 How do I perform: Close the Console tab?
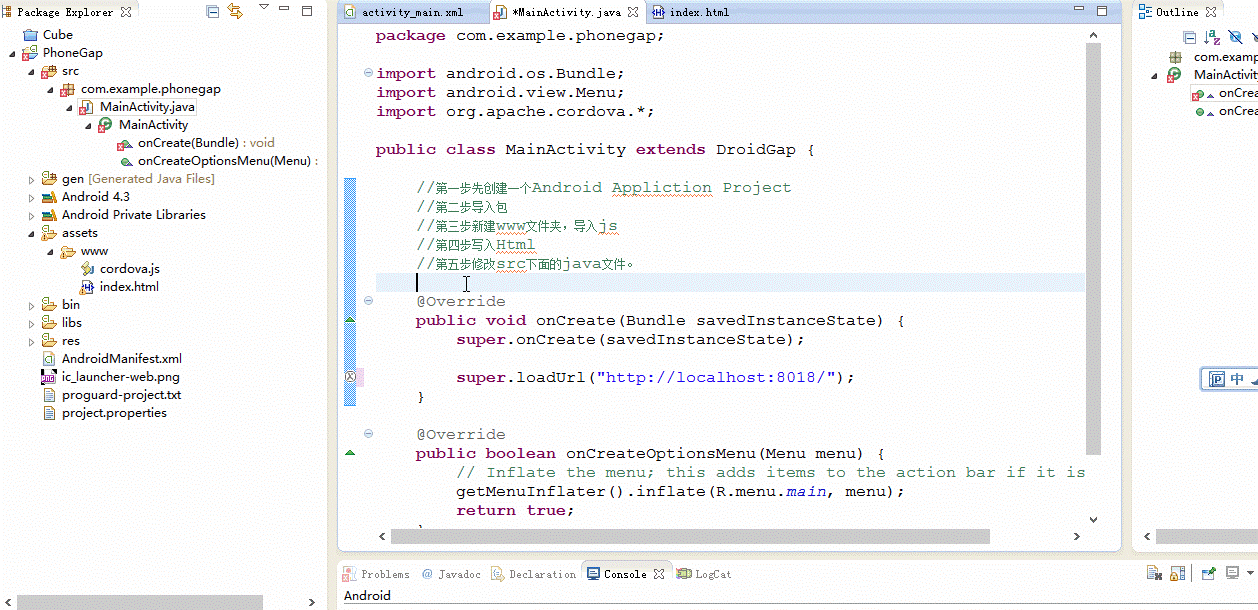point(659,574)
